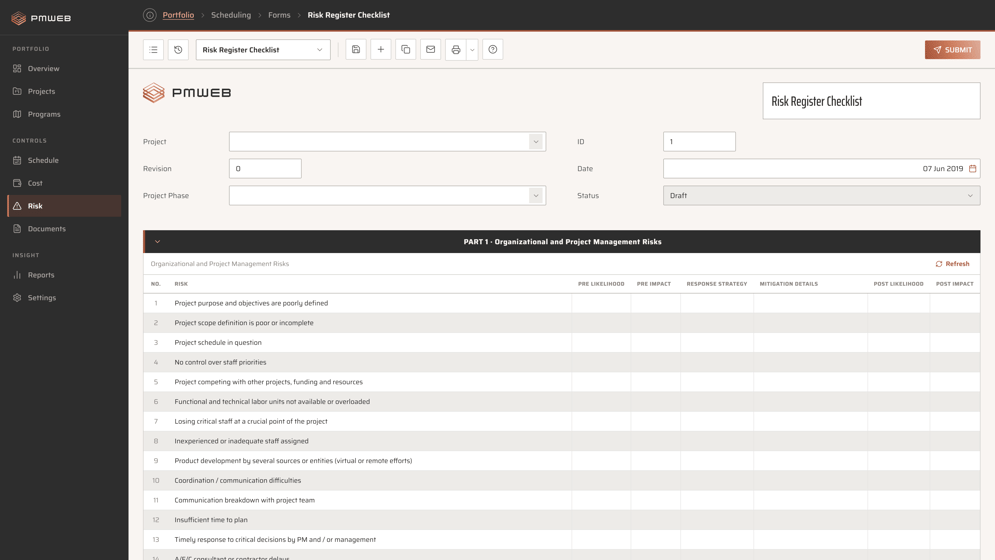
Task: Open the Programs page
Action: [44, 114]
